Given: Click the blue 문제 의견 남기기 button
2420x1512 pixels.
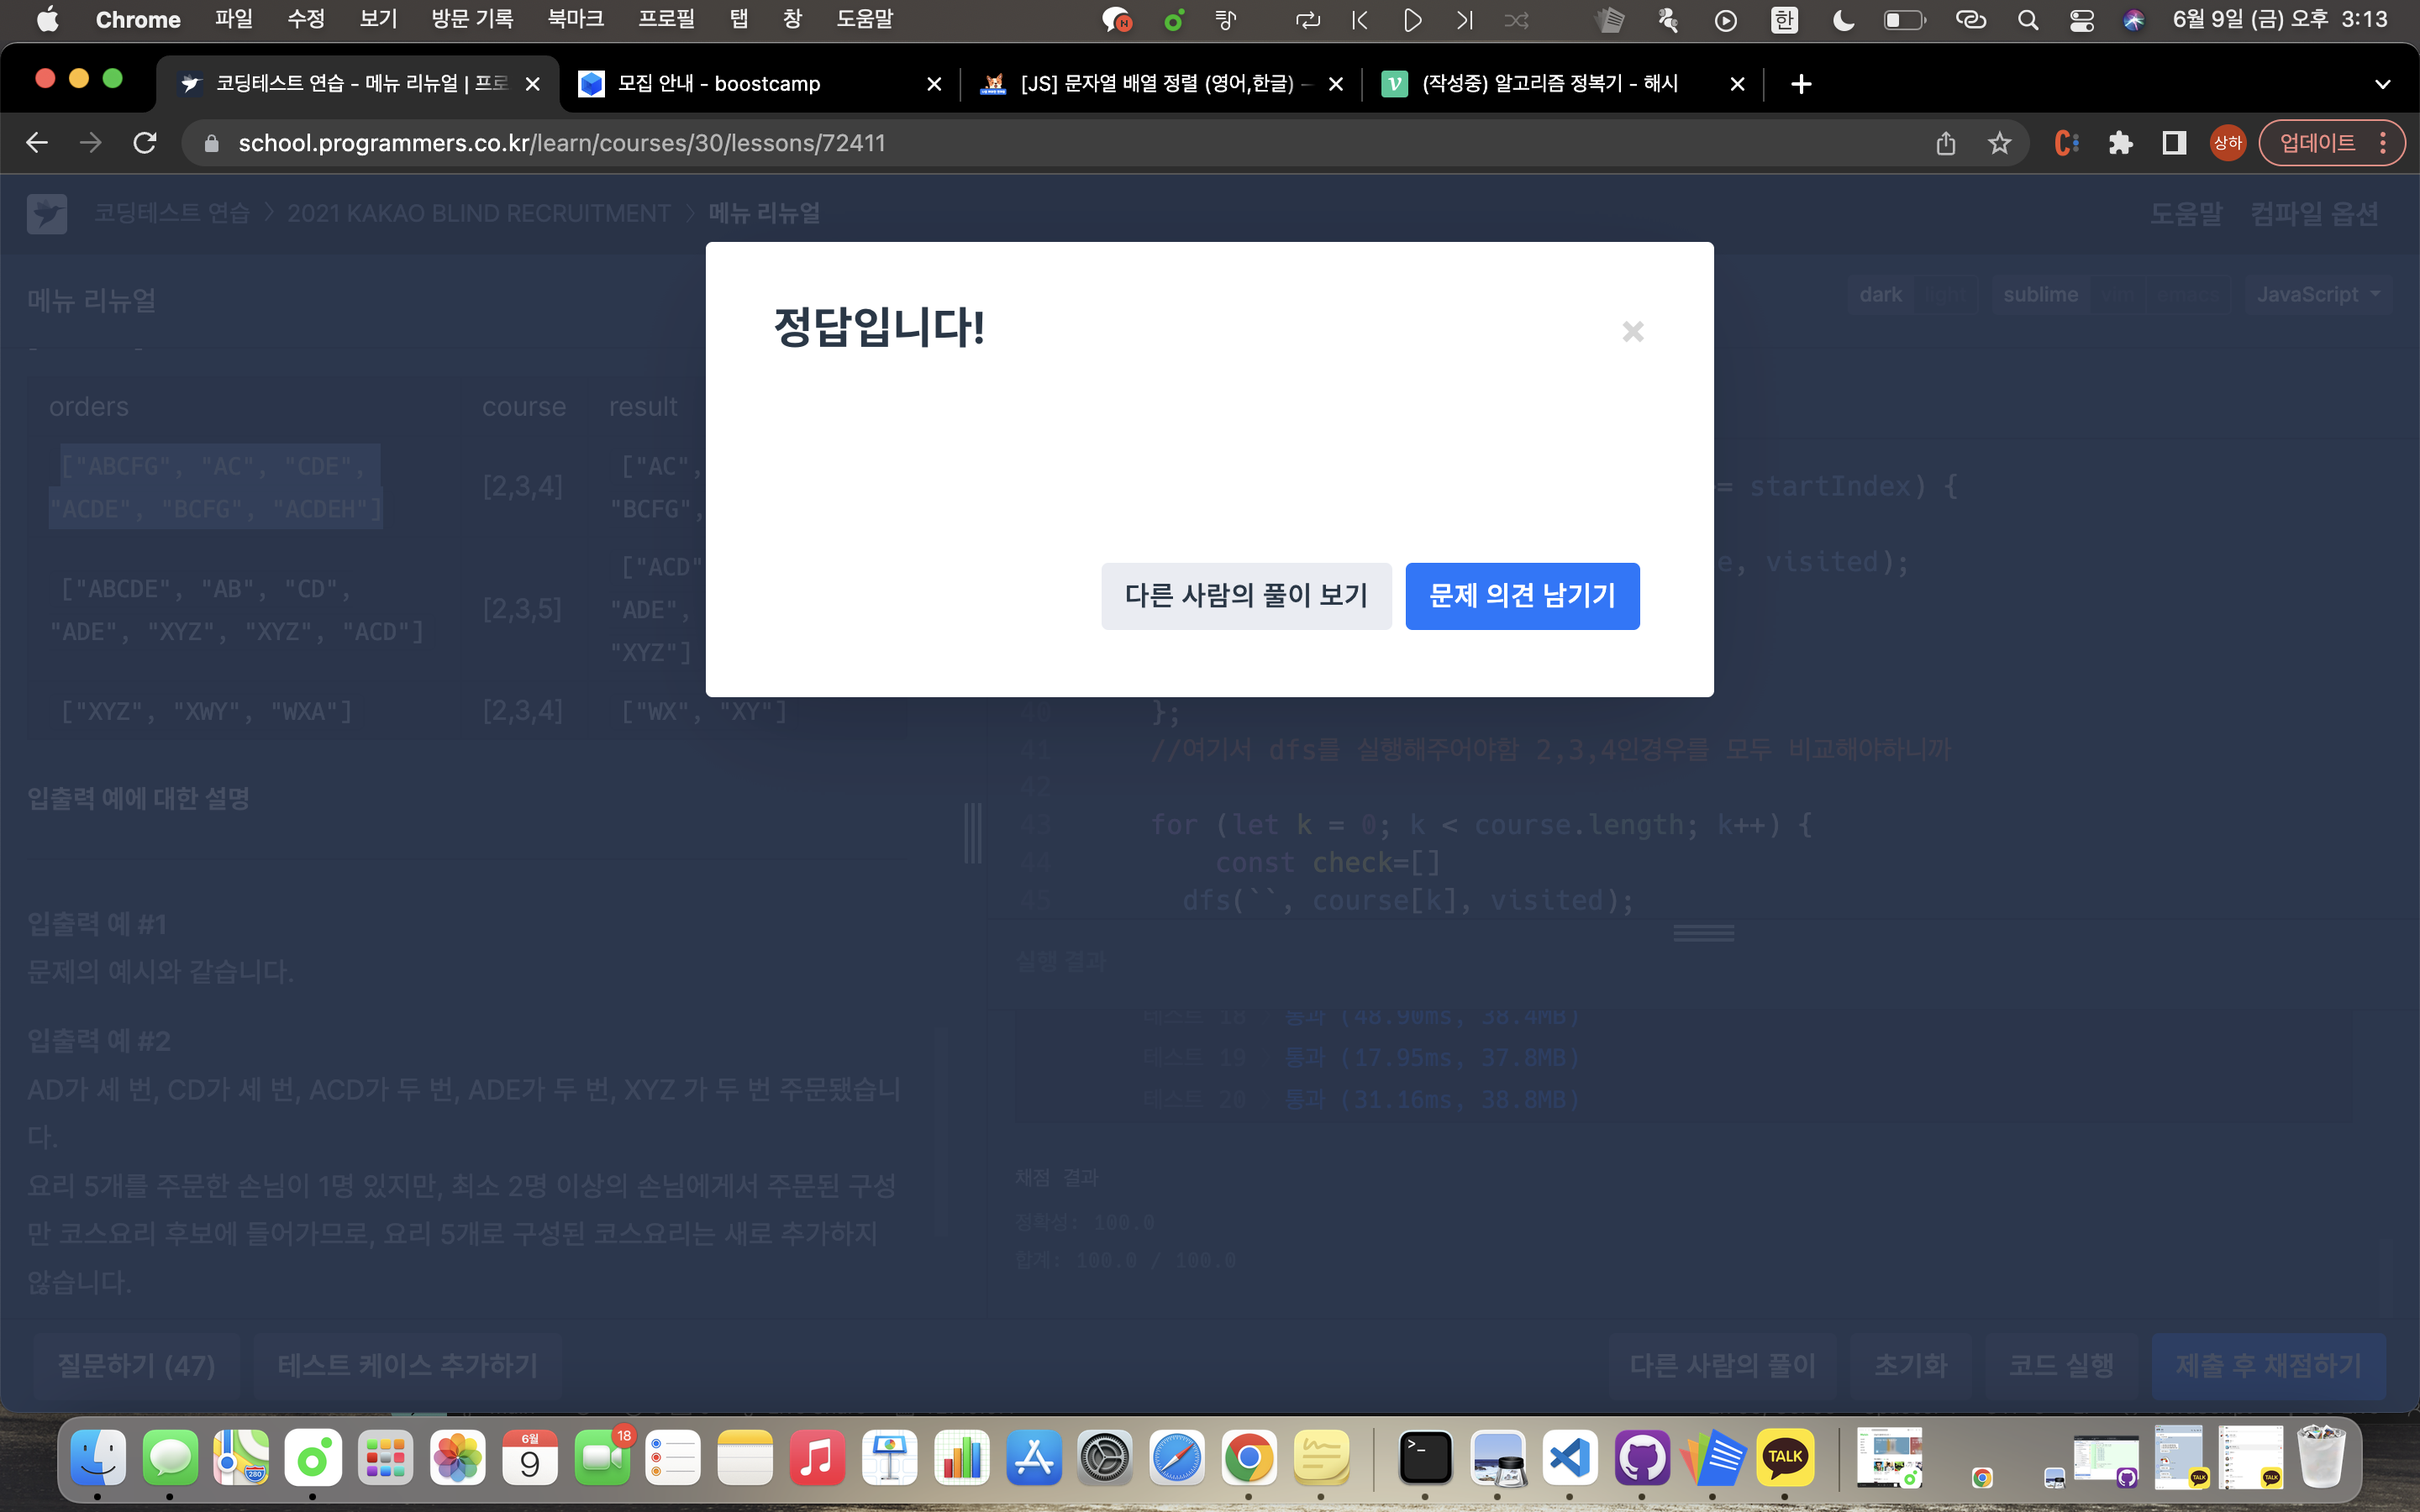Looking at the screenshot, I should [x=1522, y=596].
